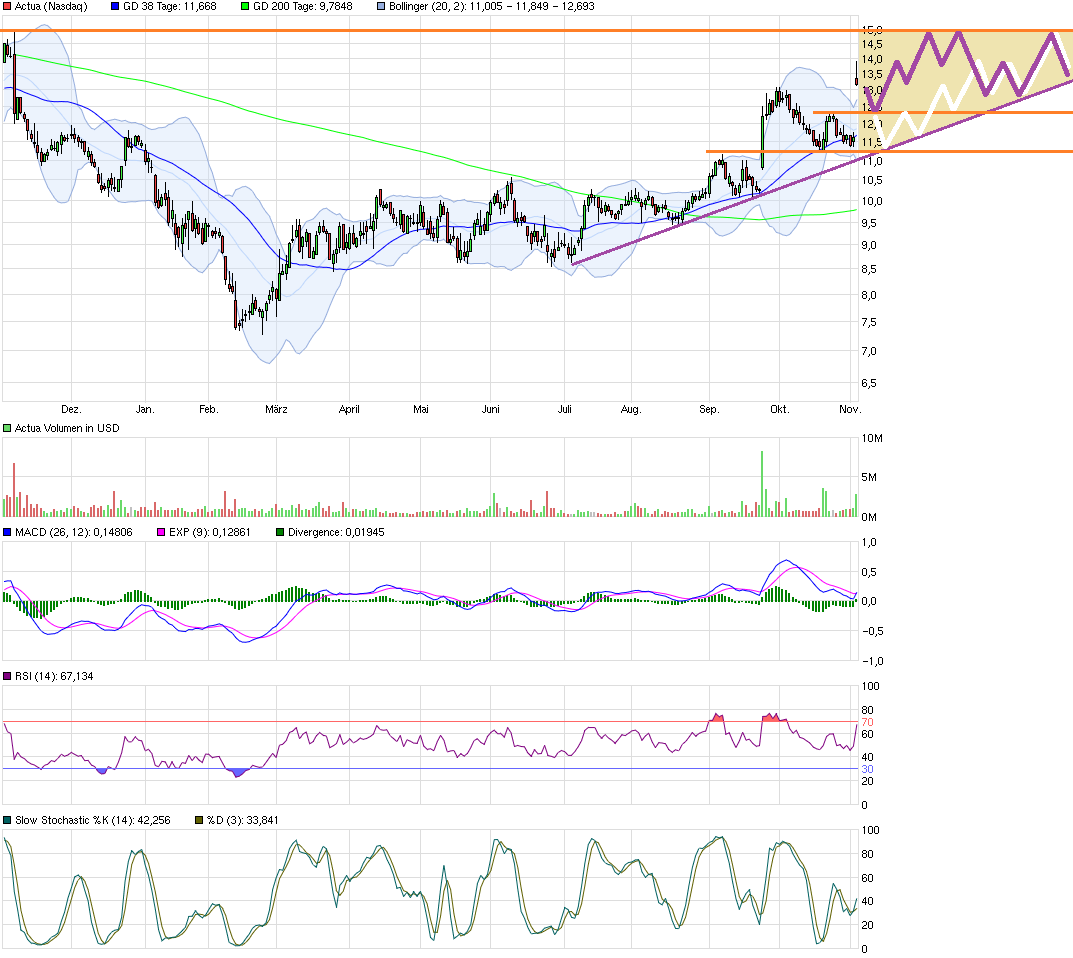Select the blue GD 38 Tage indicator icon
Screen dimensions: 1073x958
coord(116,7)
